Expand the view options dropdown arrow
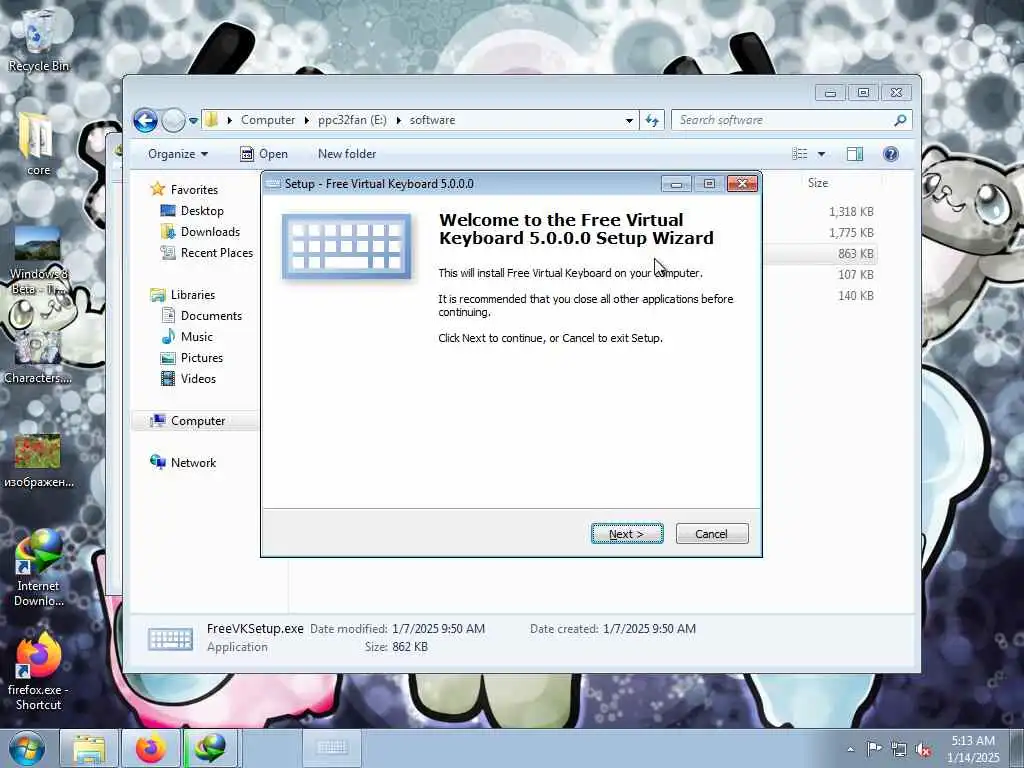The width and height of the screenshot is (1024, 768). 822,154
